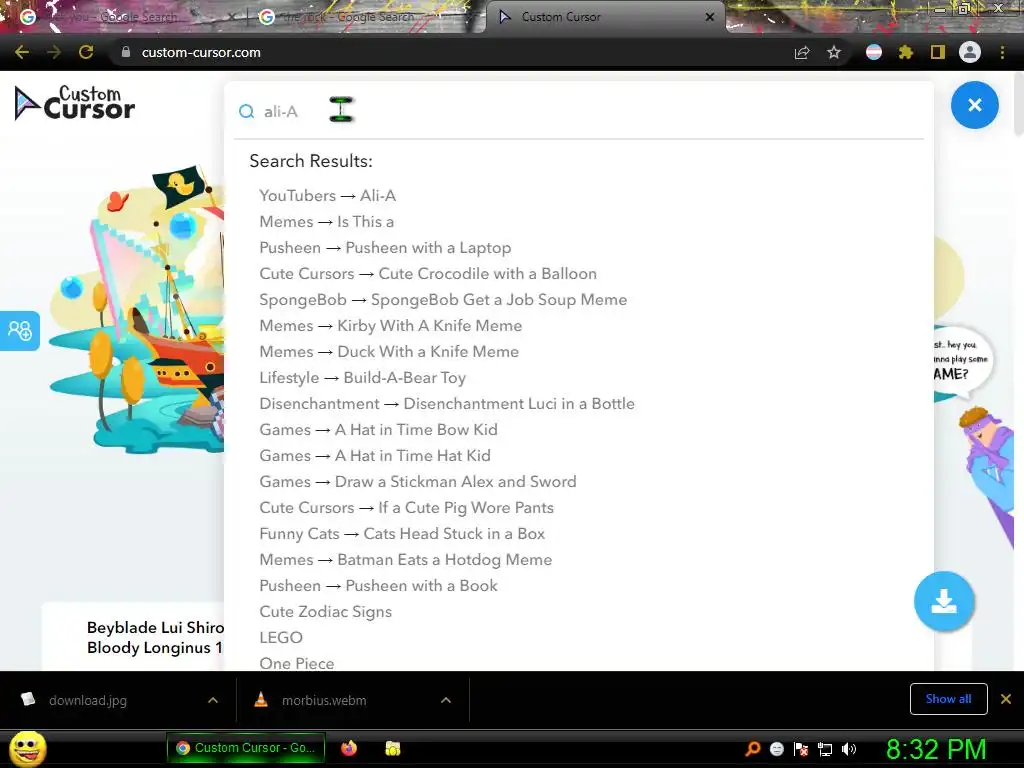Viewport: 1024px width, 768px height.
Task: Open the One Piece collection result
Action: point(296,663)
